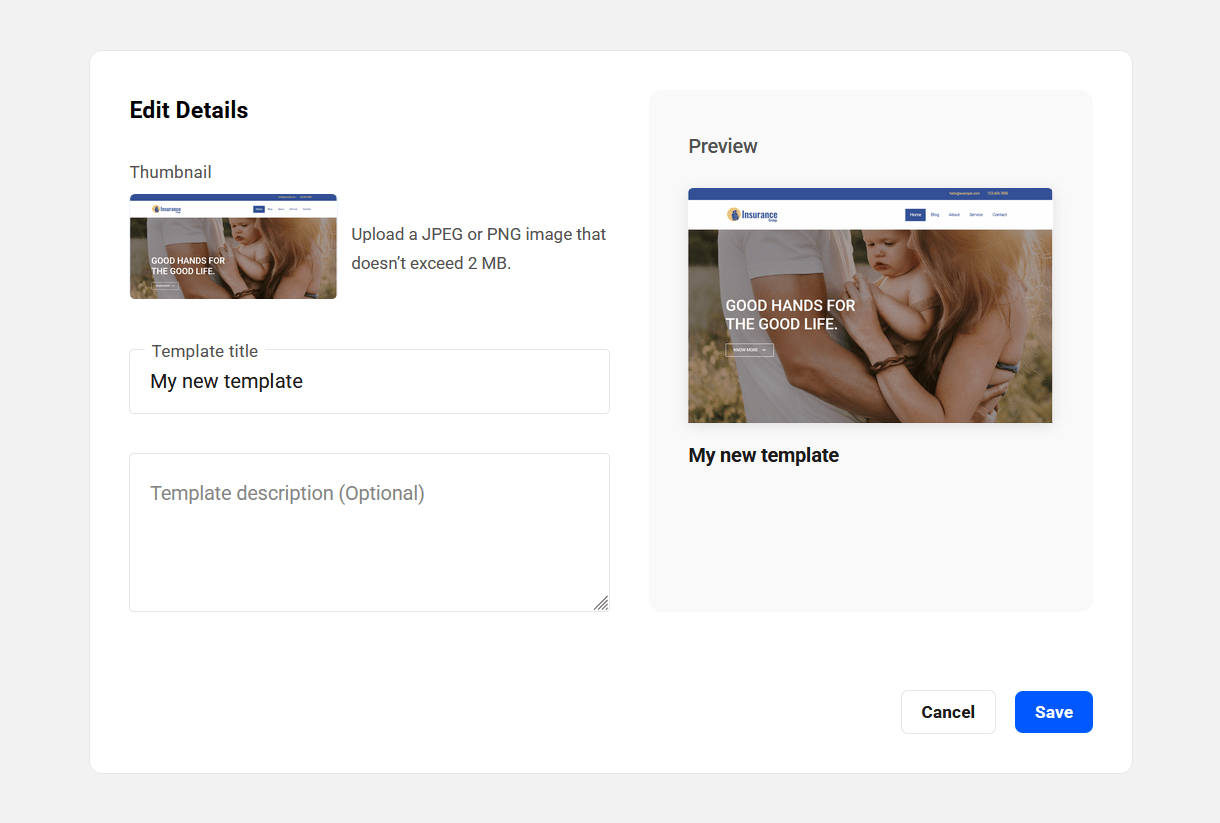Click the 'Edit Details' heading
The image size is (1220, 823).
[x=189, y=110]
